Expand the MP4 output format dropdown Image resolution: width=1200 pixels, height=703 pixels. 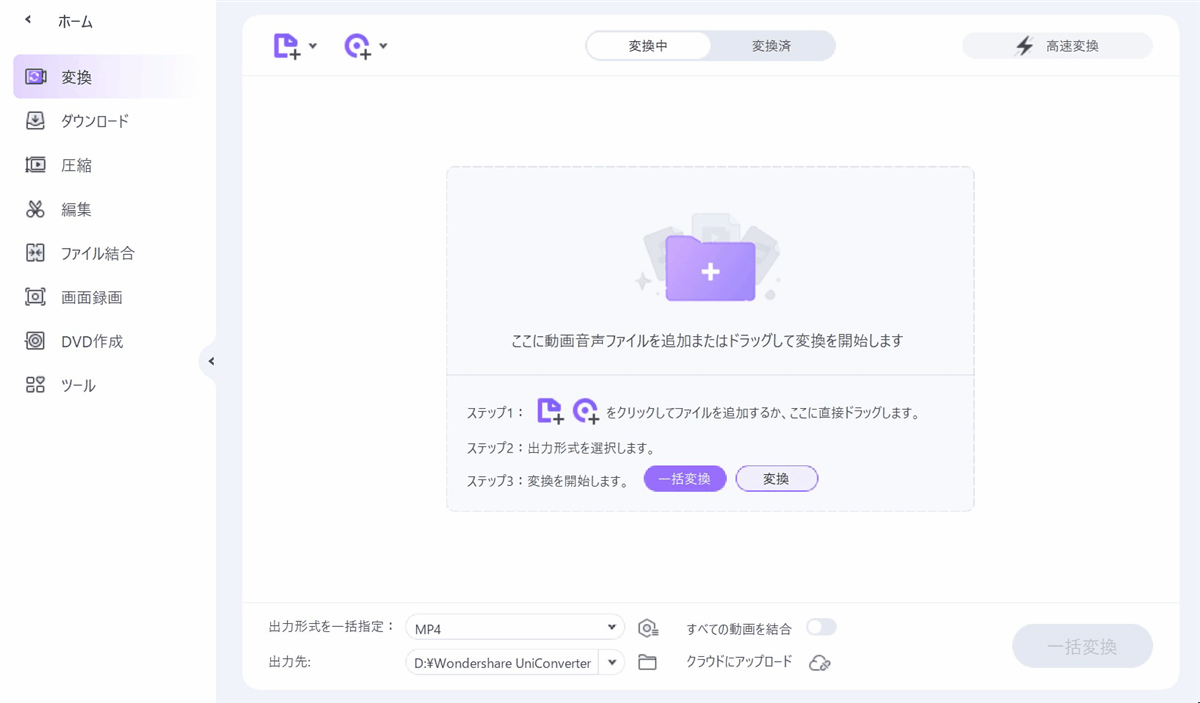pyautogui.click(x=612, y=628)
